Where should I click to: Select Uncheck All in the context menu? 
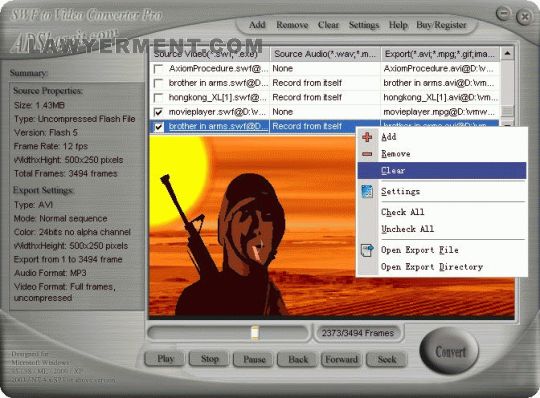[442, 229]
